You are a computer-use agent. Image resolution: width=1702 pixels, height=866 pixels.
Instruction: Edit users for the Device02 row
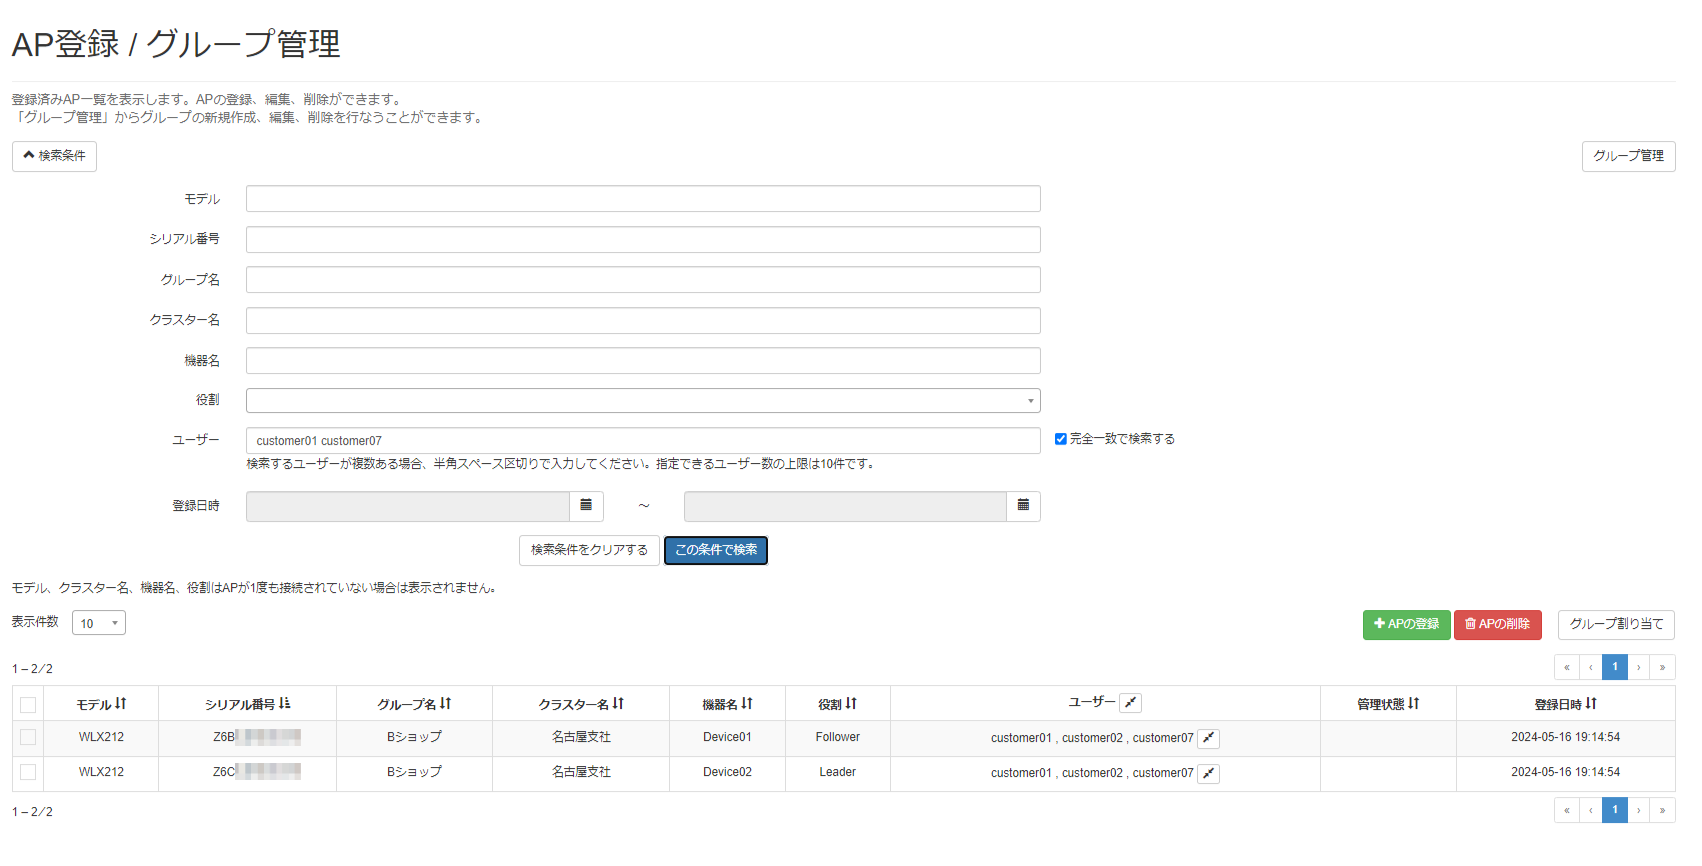tap(1208, 773)
